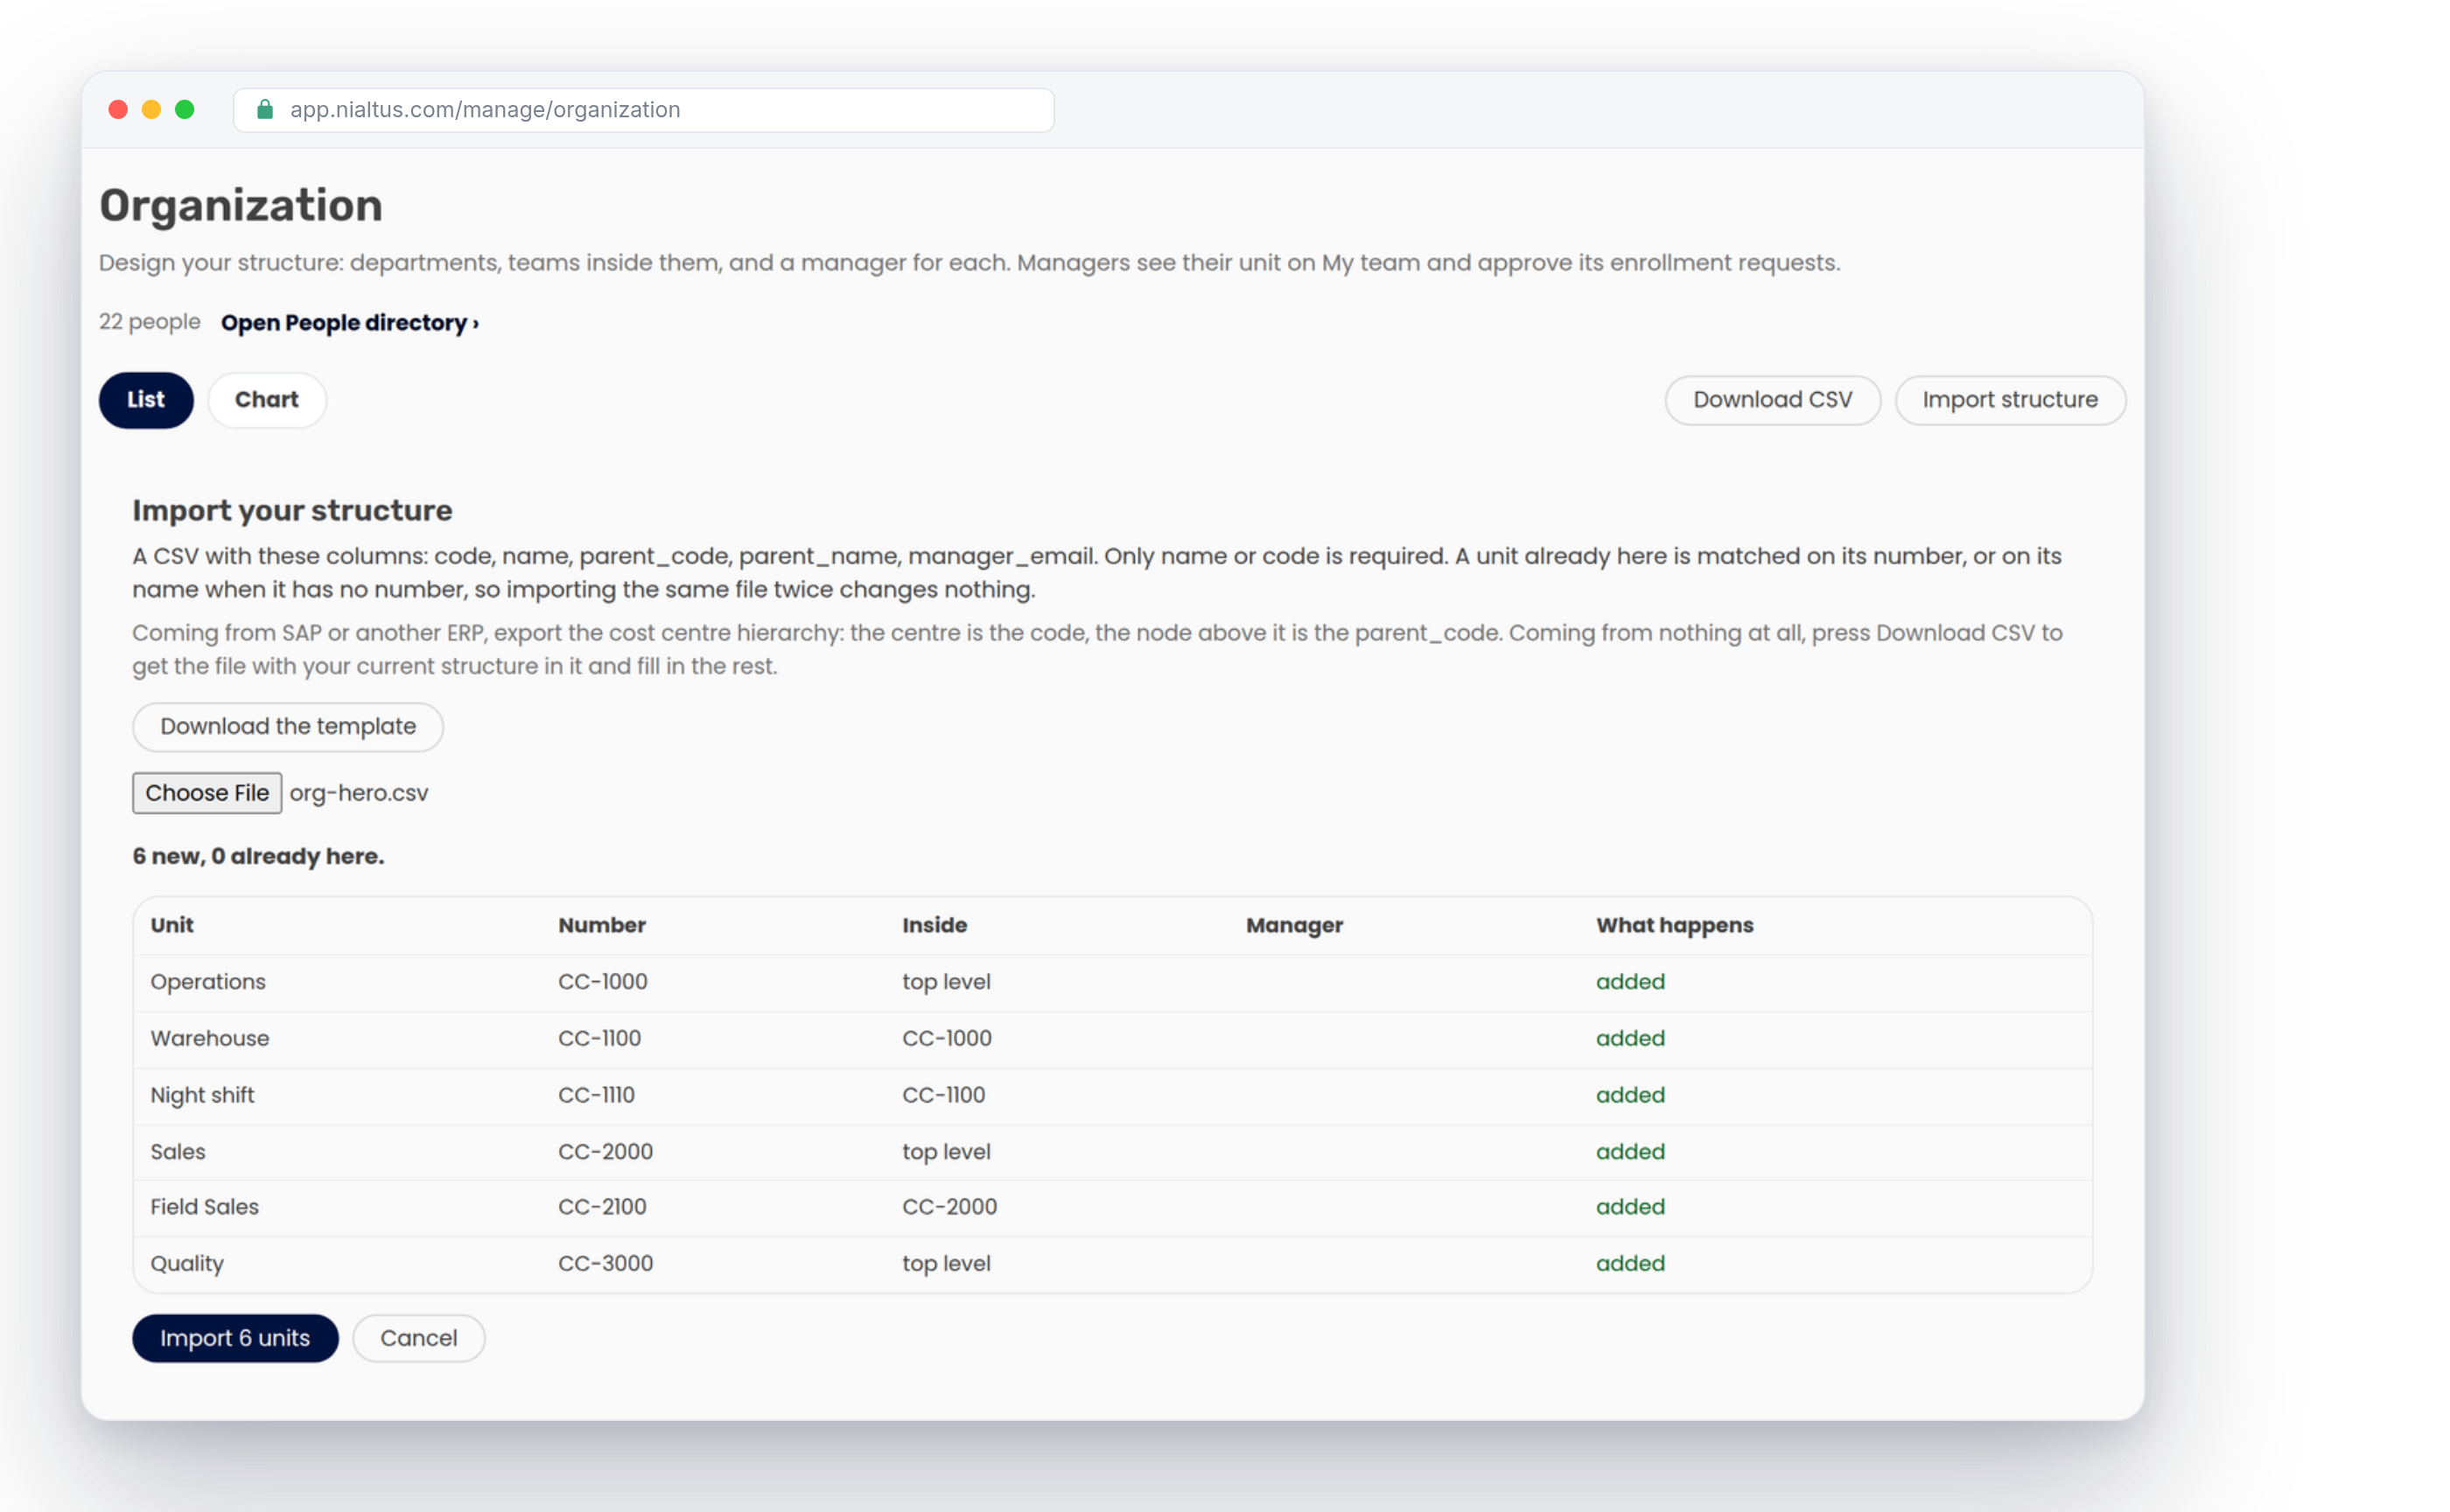Screen dimensions: 2450x1512
Task: Cancel the structure import
Action: tap(418, 1338)
